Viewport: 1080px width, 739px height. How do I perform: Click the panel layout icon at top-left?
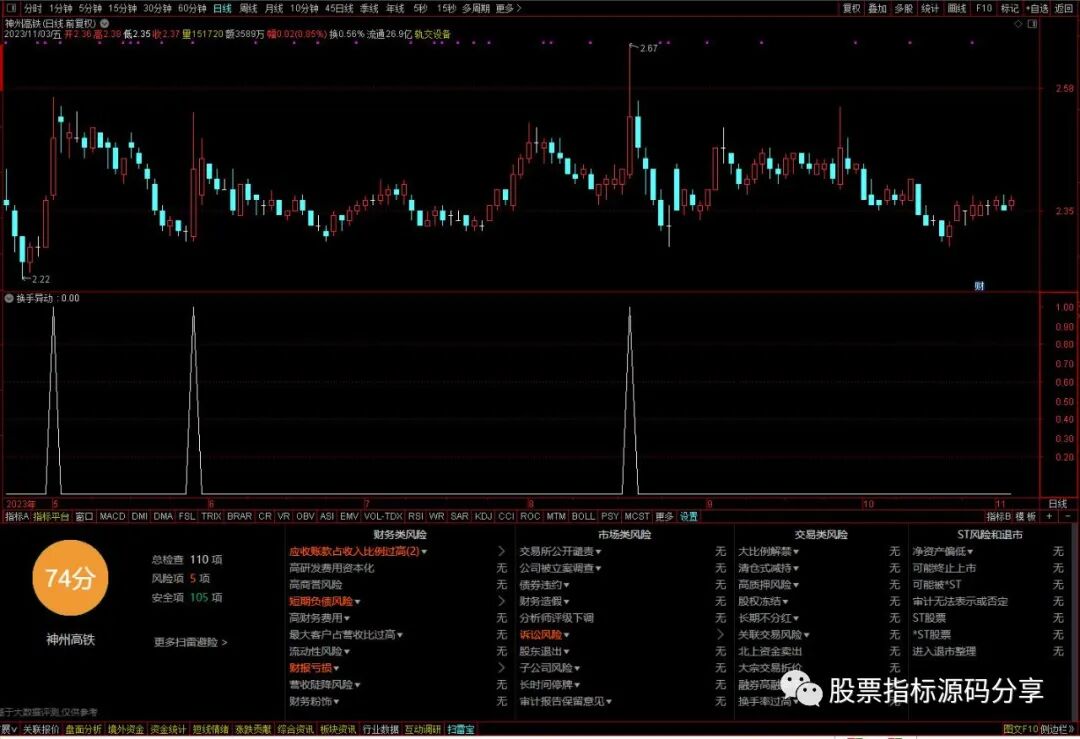pyautogui.click(x=10, y=8)
